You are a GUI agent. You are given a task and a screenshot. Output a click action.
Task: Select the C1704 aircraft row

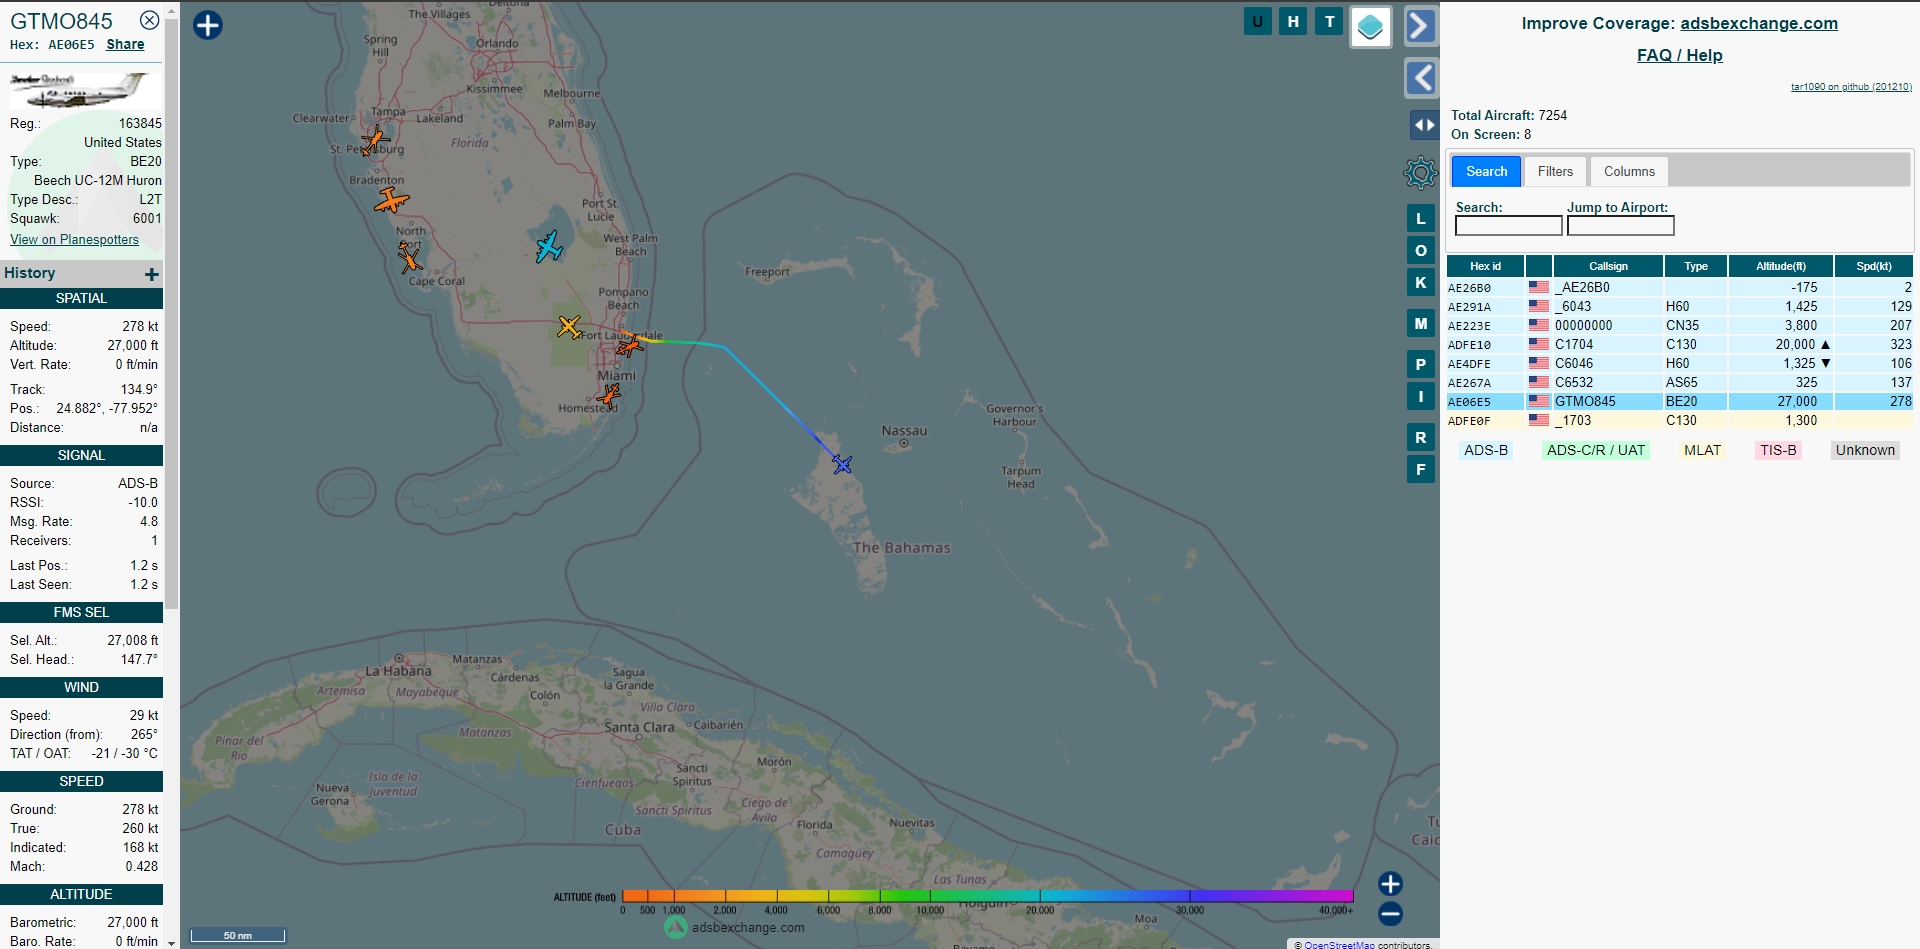coord(1680,344)
